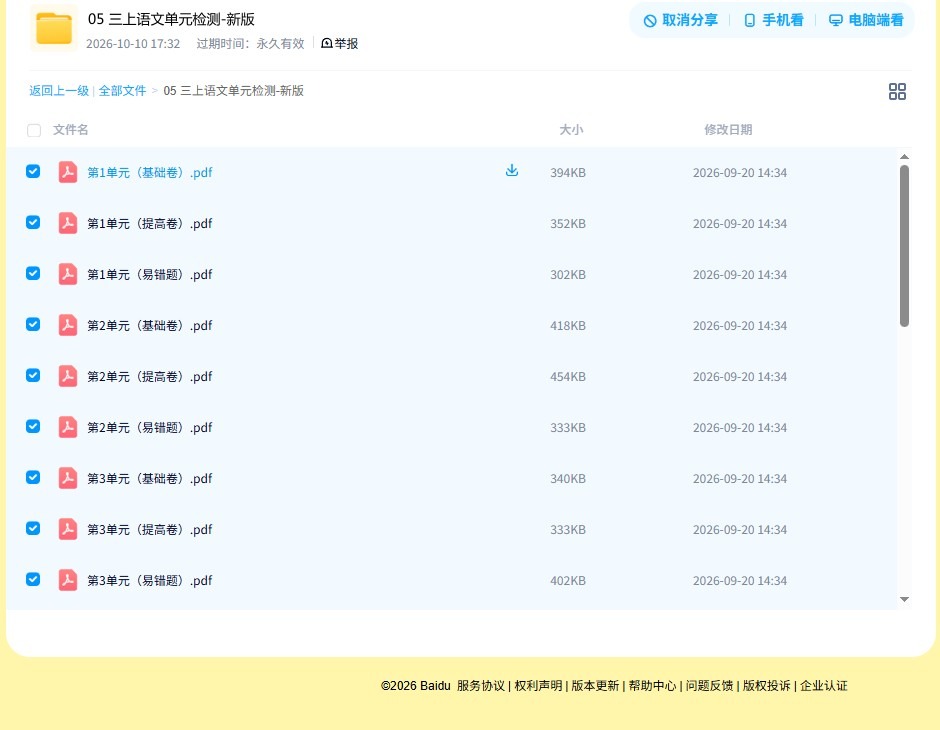Click 全部文件 breadcrumb link
Image resolution: width=940 pixels, height=730 pixels.
122,91
